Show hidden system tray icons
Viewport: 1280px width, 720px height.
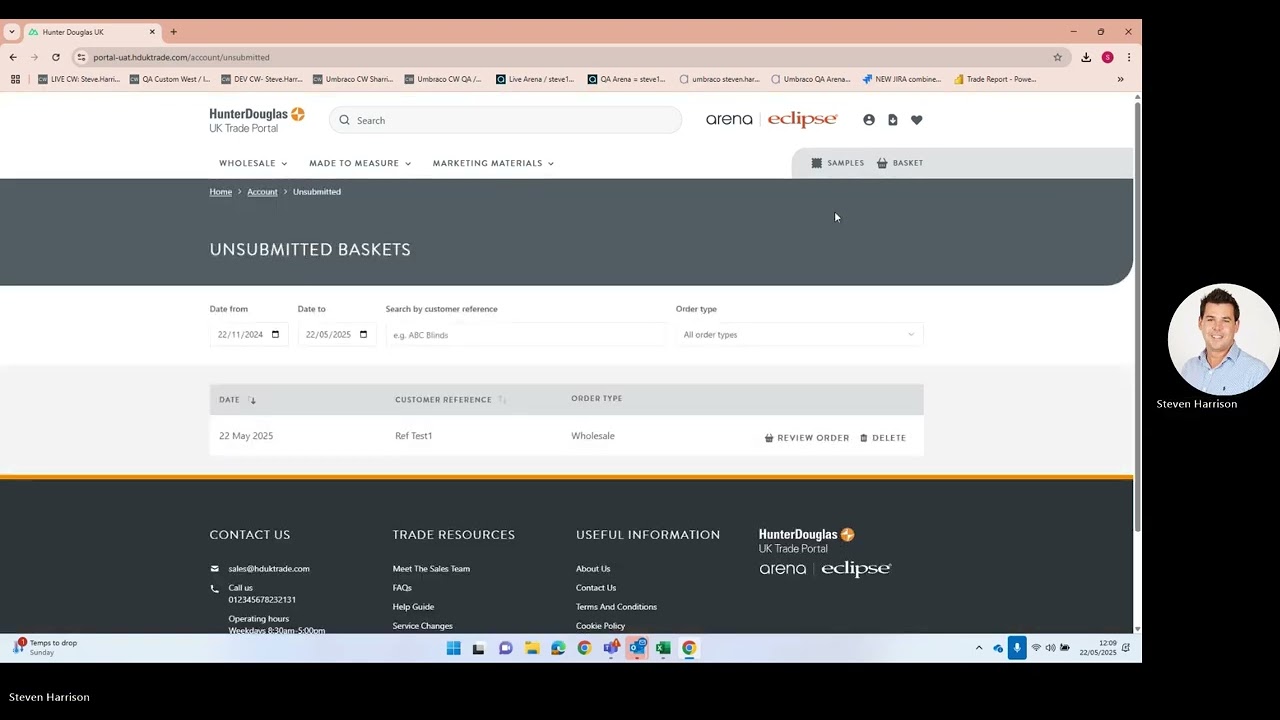[979, 648]
